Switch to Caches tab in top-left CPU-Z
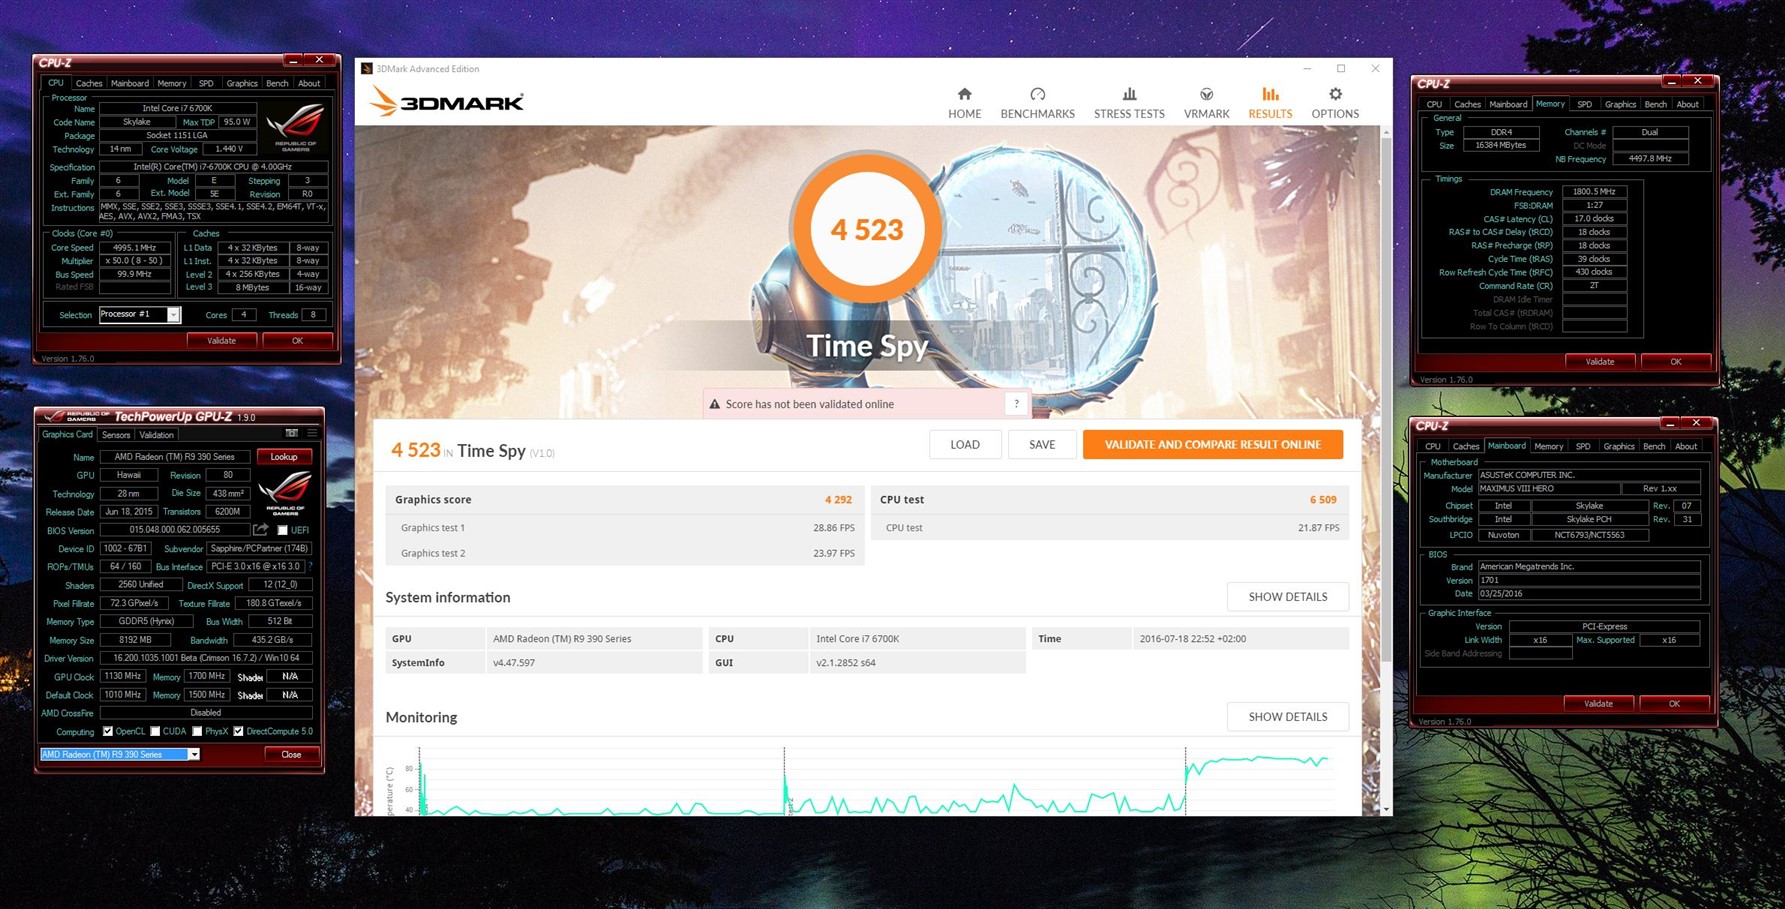Screen dimensions: 1785x909 click(x=89, y=84)
